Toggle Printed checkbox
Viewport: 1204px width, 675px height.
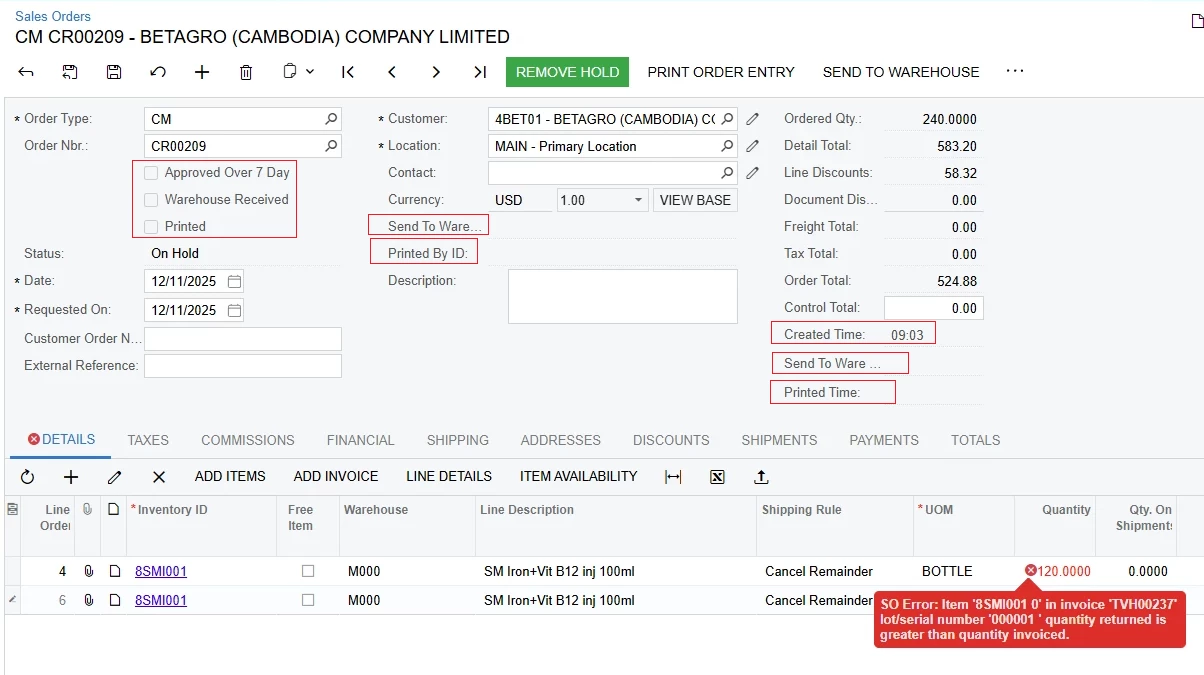(151, 227)
